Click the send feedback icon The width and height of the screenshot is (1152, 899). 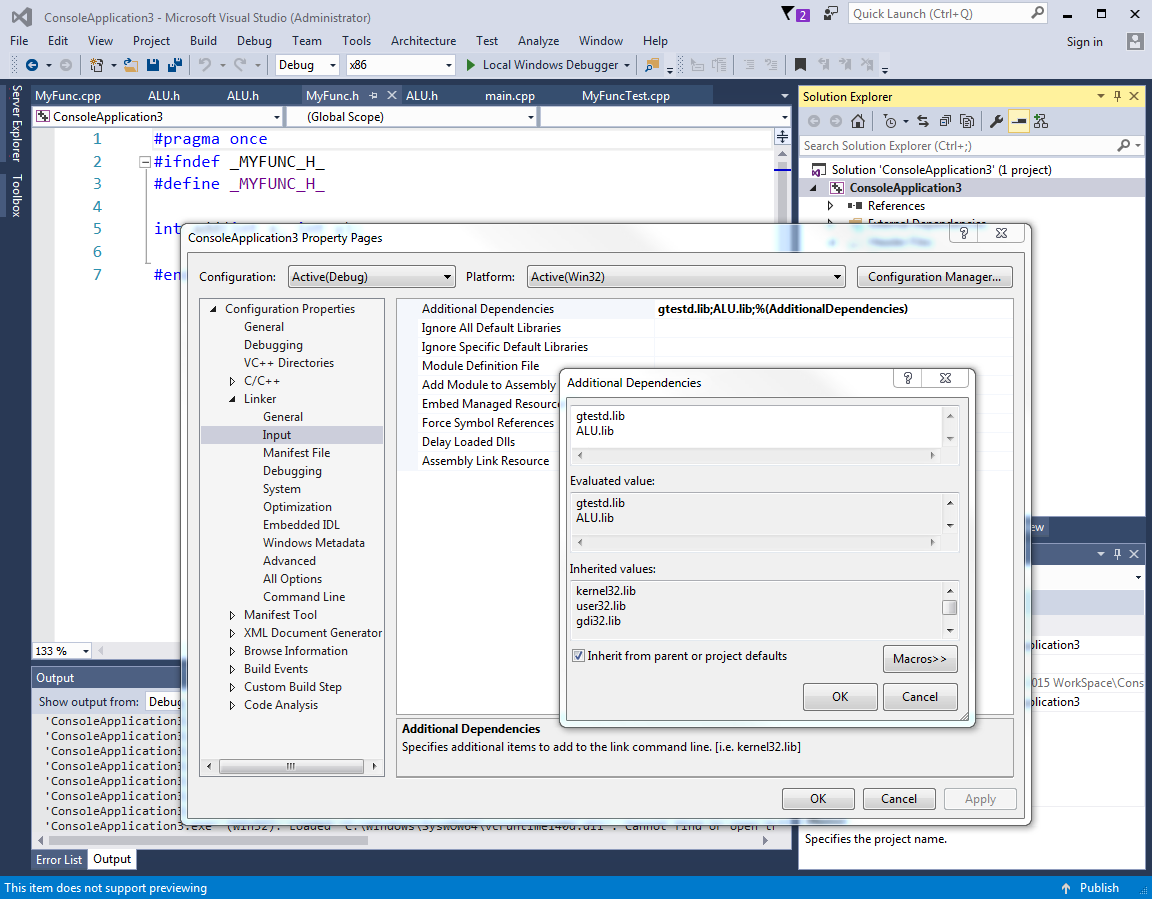[x=831, y=14]
